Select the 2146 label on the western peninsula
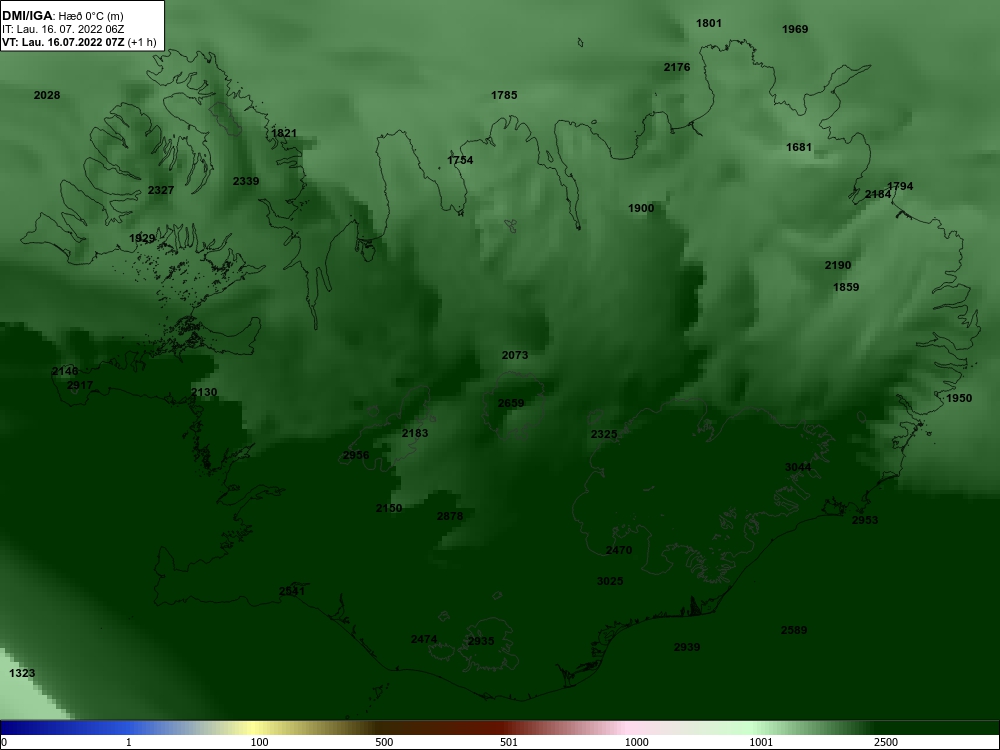This screenshot has height=750, width=1000. [x=64, y=371]
